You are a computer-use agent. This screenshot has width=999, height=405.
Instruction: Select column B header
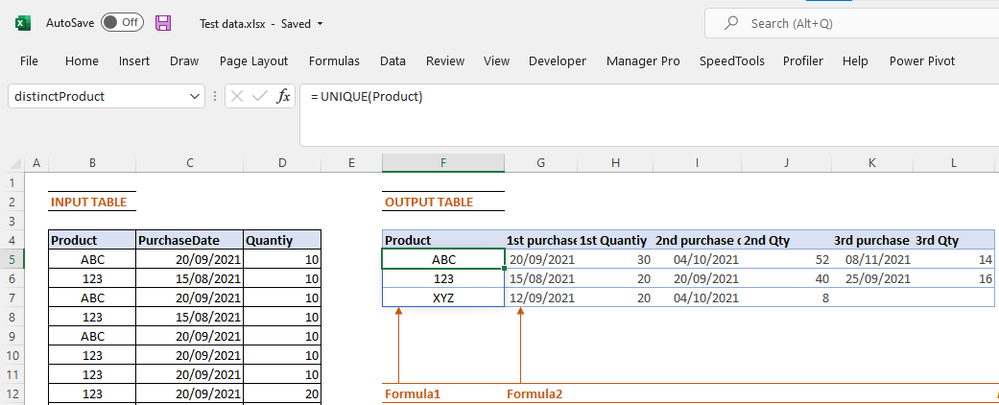pyautogui.click(x=92, y=164)
